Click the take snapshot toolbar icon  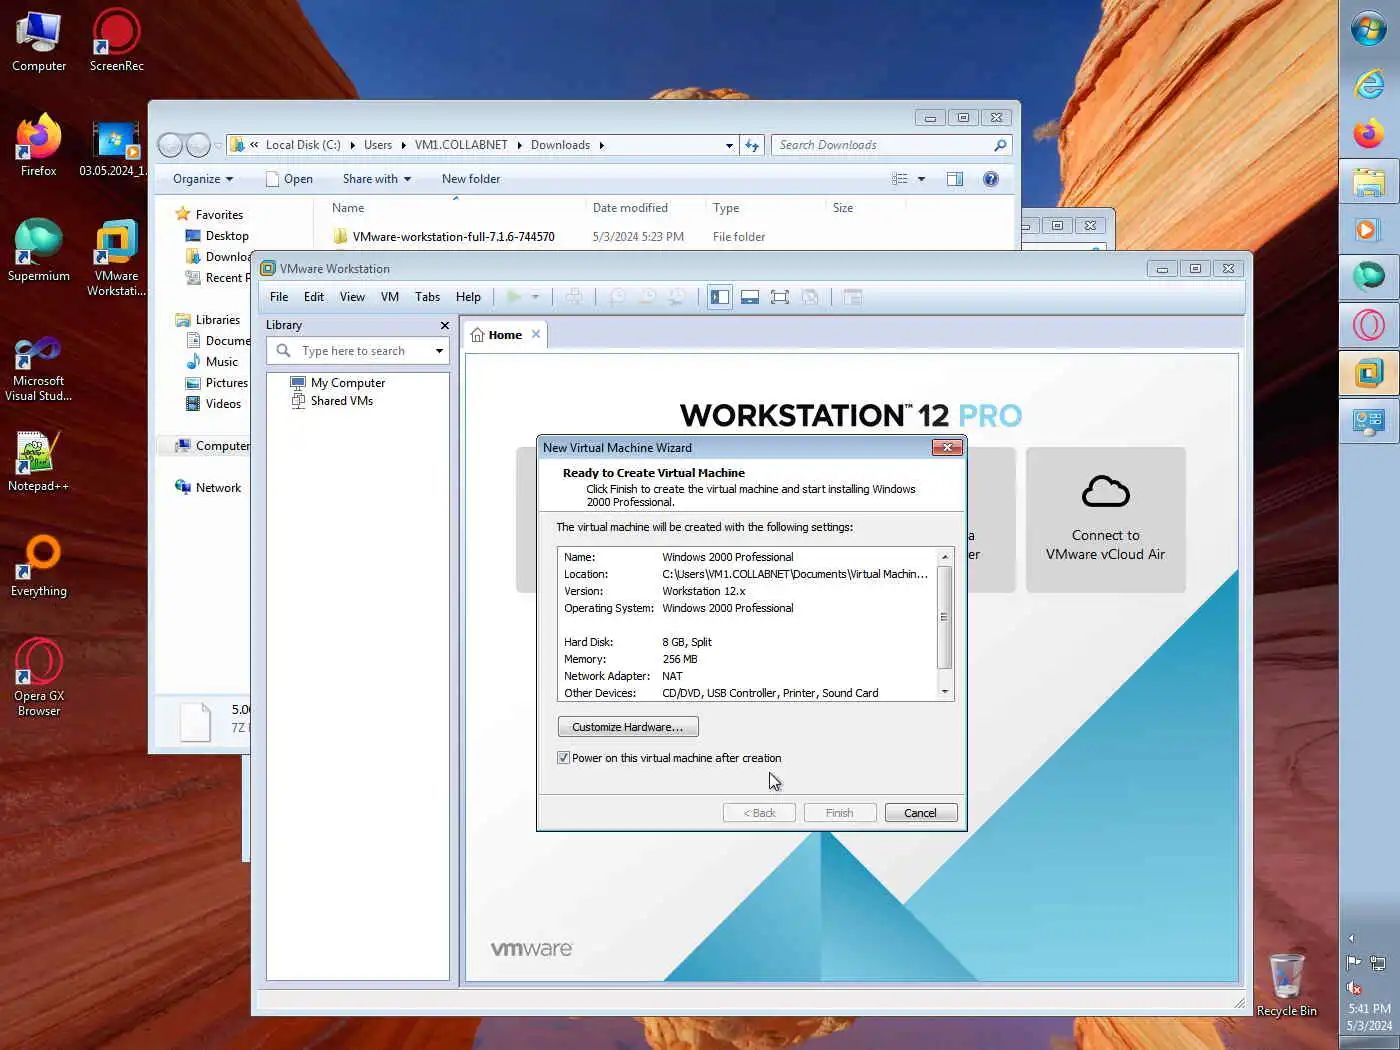point(618,297)
